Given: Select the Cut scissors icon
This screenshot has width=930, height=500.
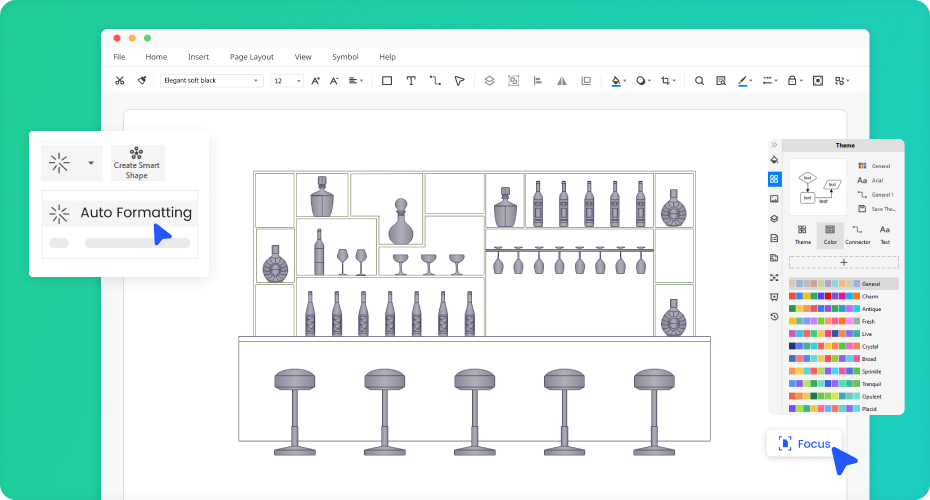Looking at the screenshot, I should coord(120,81).
